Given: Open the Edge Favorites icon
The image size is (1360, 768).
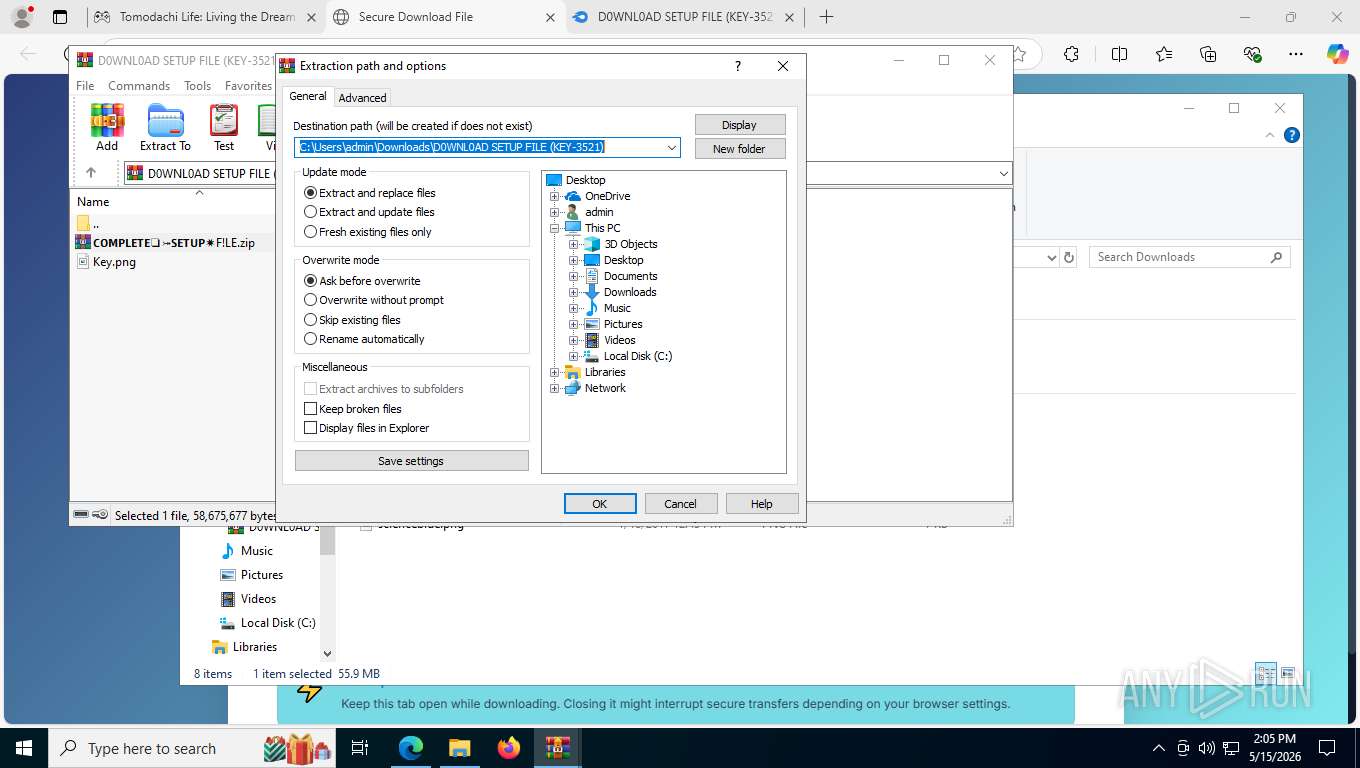Looking at the screenshot, I should click(x=1164, y=54).
